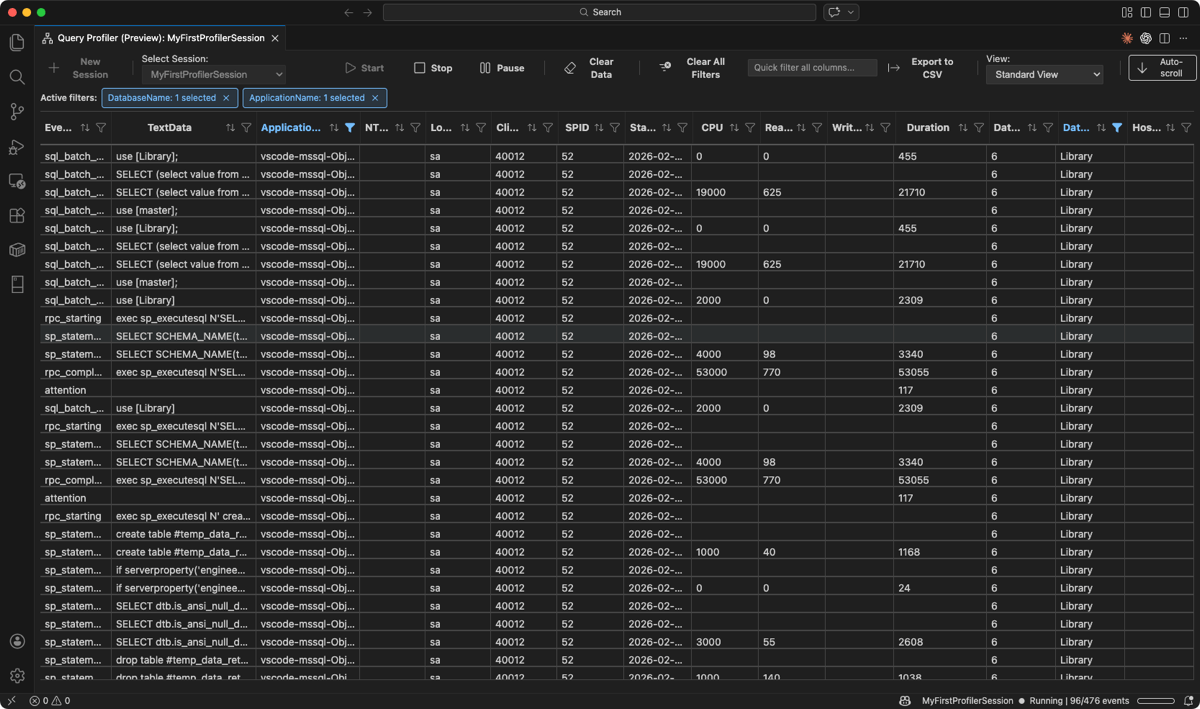Toggle the ApplicationName column filter funnel

[x=349, y=128]
